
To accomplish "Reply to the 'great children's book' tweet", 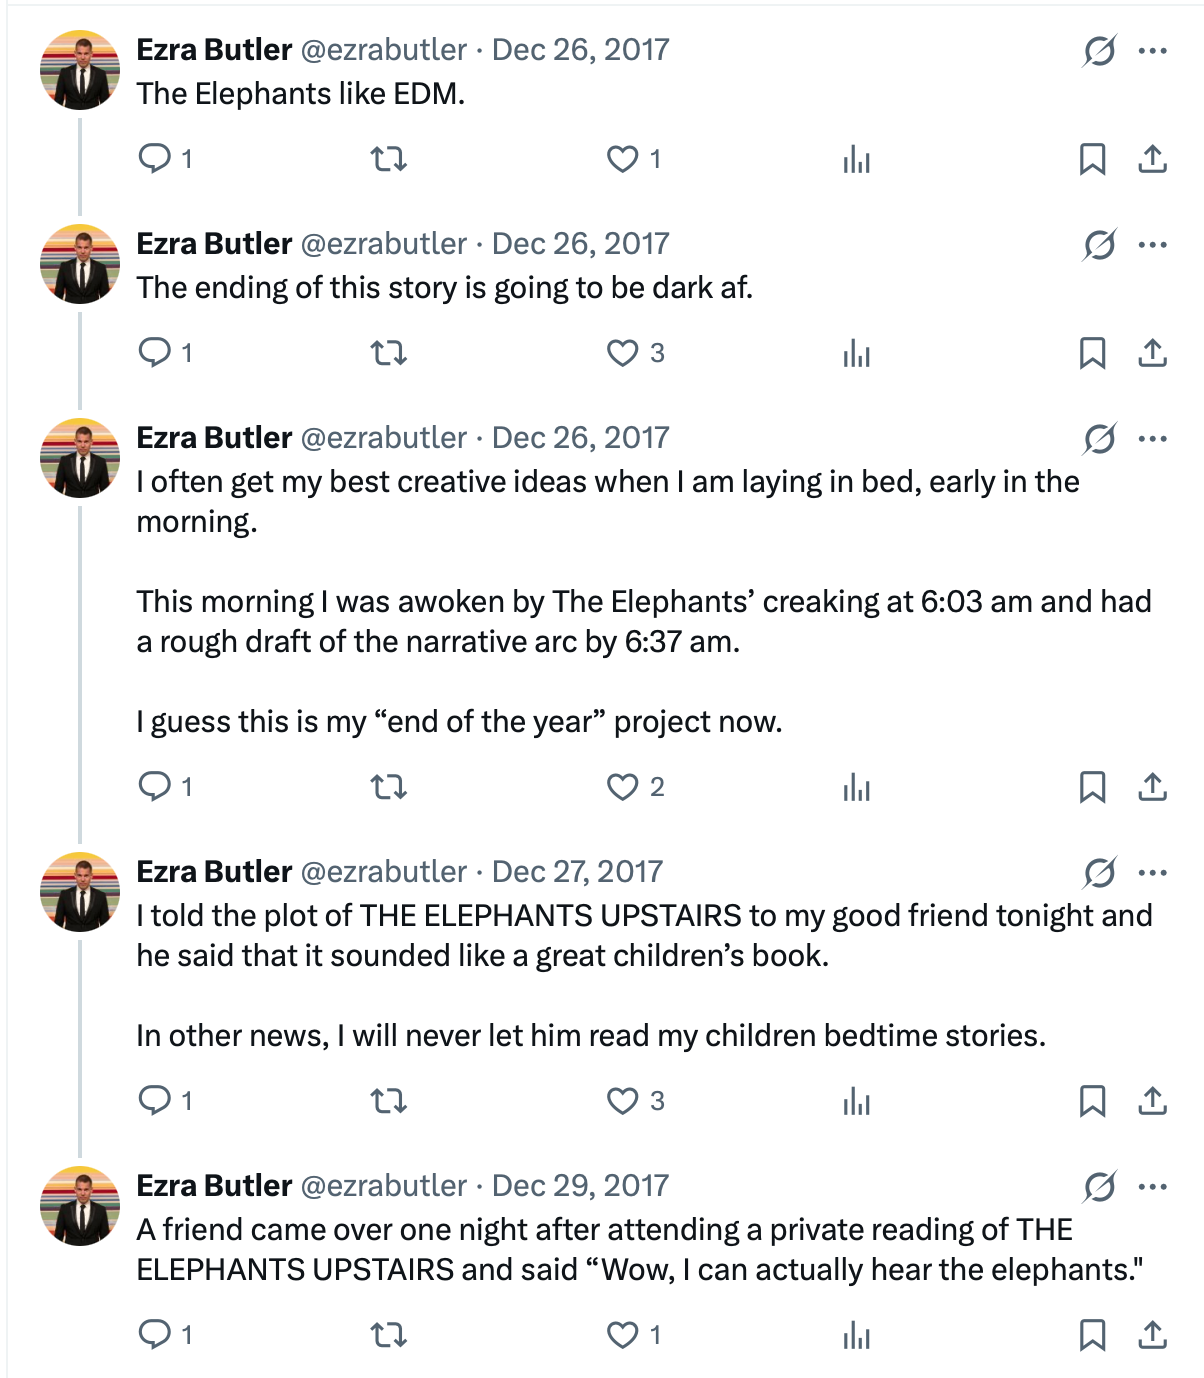I will pyautogui.click(x=155, y=1101).
